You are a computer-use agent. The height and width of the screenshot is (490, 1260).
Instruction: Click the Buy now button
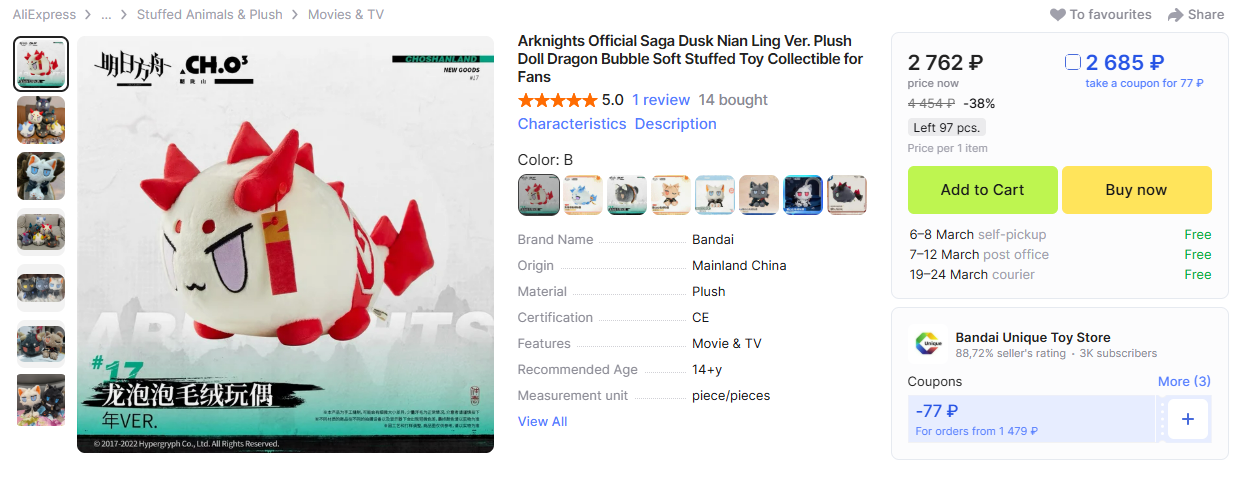[1136, 190]
